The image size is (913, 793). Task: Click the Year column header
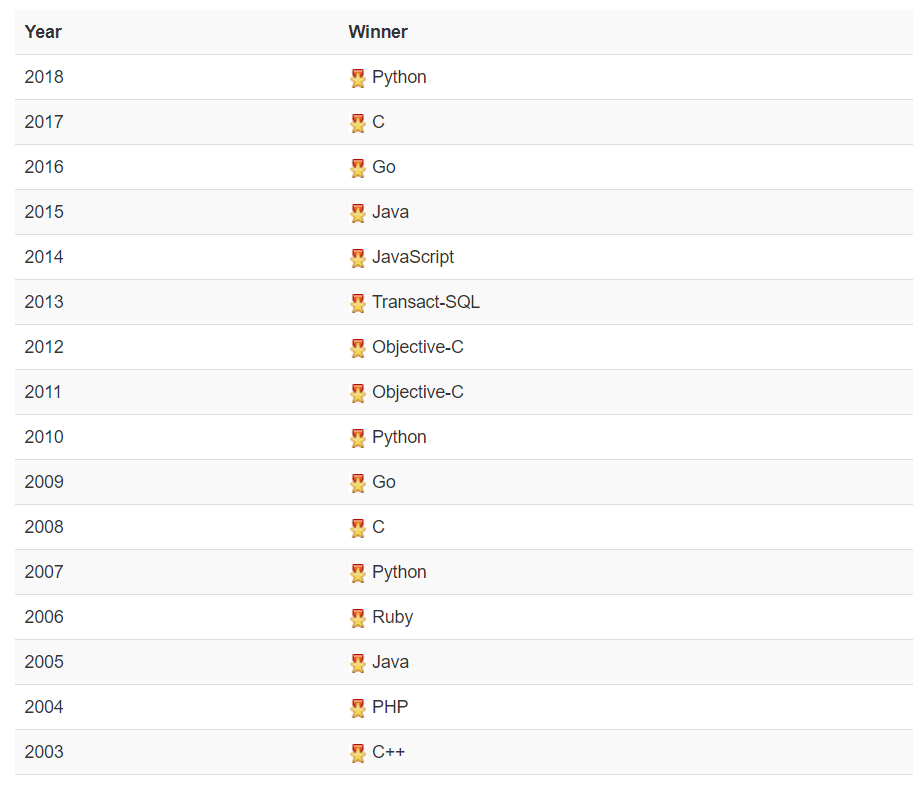pos(43,32)
